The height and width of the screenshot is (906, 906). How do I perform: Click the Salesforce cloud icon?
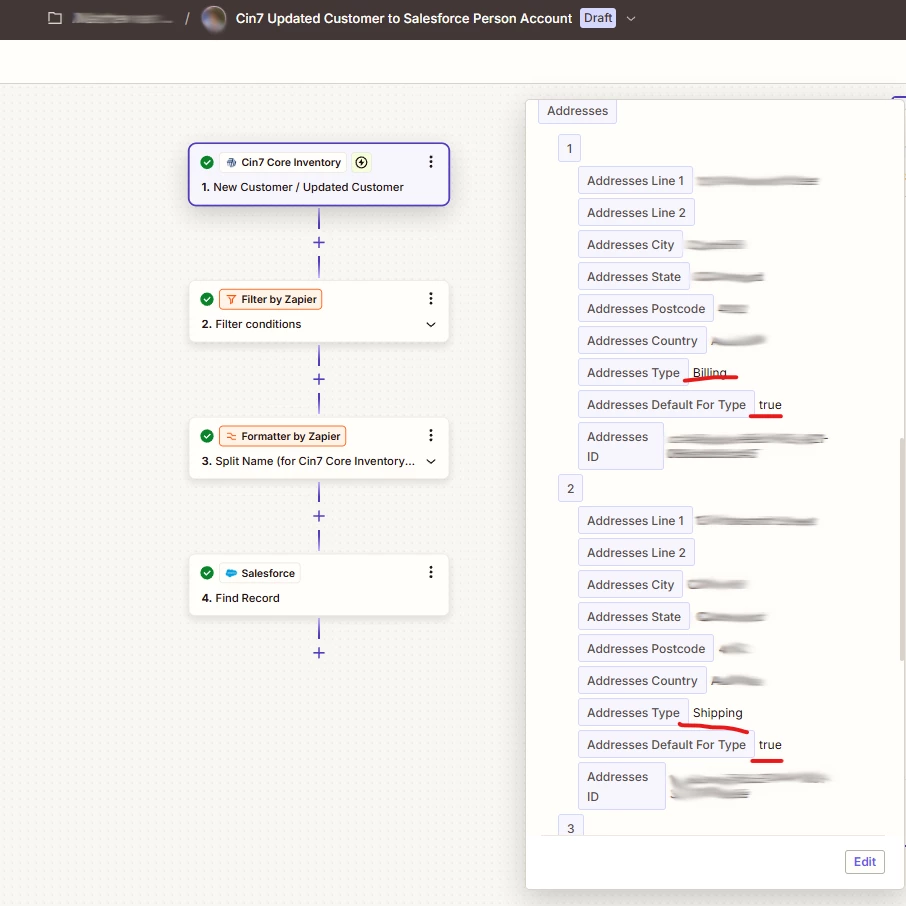[x=231, y=573]
